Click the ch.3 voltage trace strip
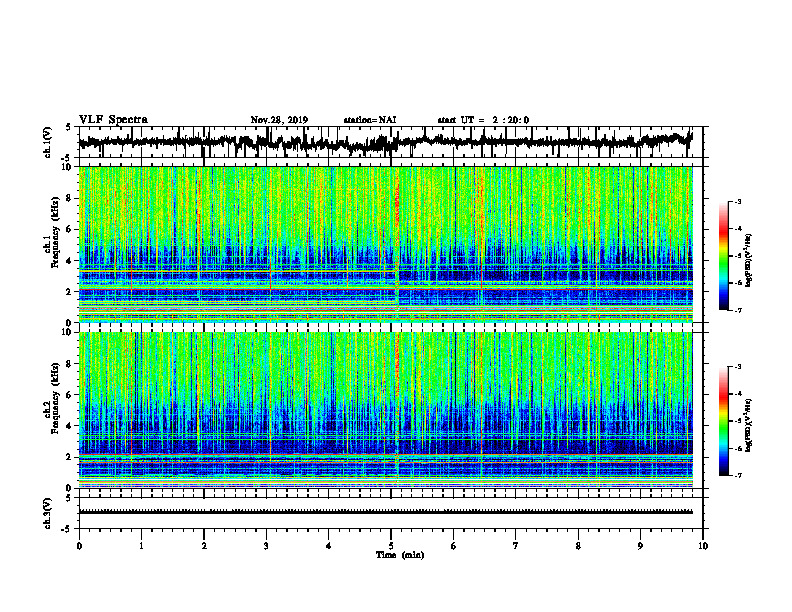This screenshot has width=792, height=612. point(385,512)
